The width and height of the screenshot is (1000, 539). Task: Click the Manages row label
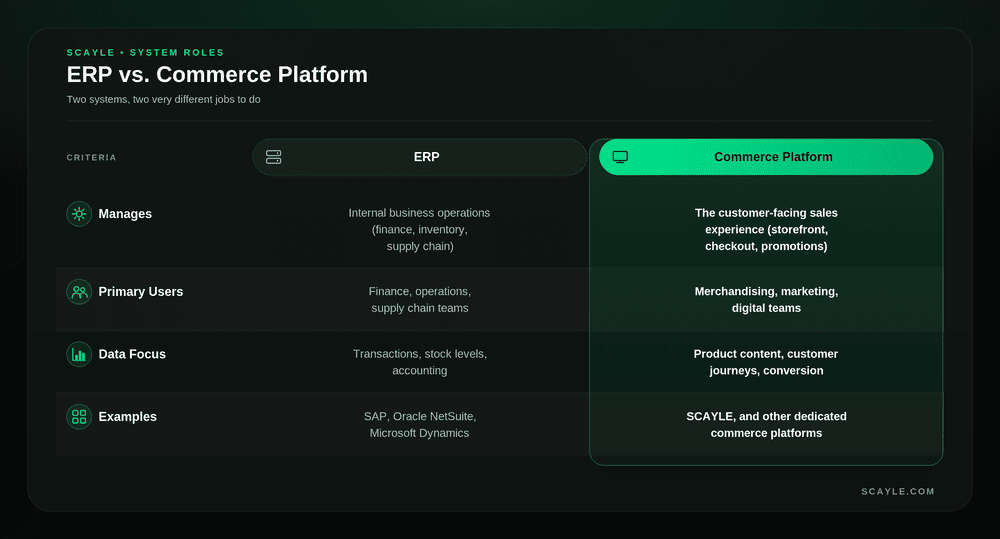pyautogui.click(x=125, y=214)
